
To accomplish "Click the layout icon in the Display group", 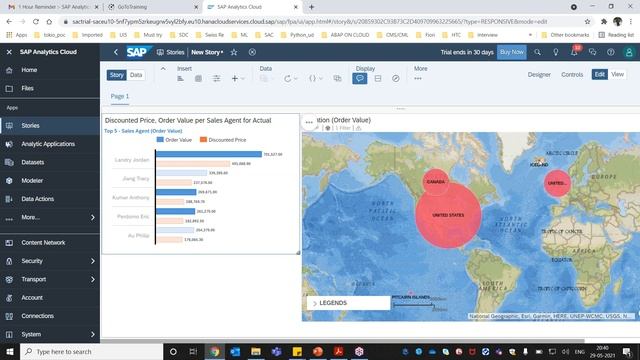I will [x=378, y=78].
